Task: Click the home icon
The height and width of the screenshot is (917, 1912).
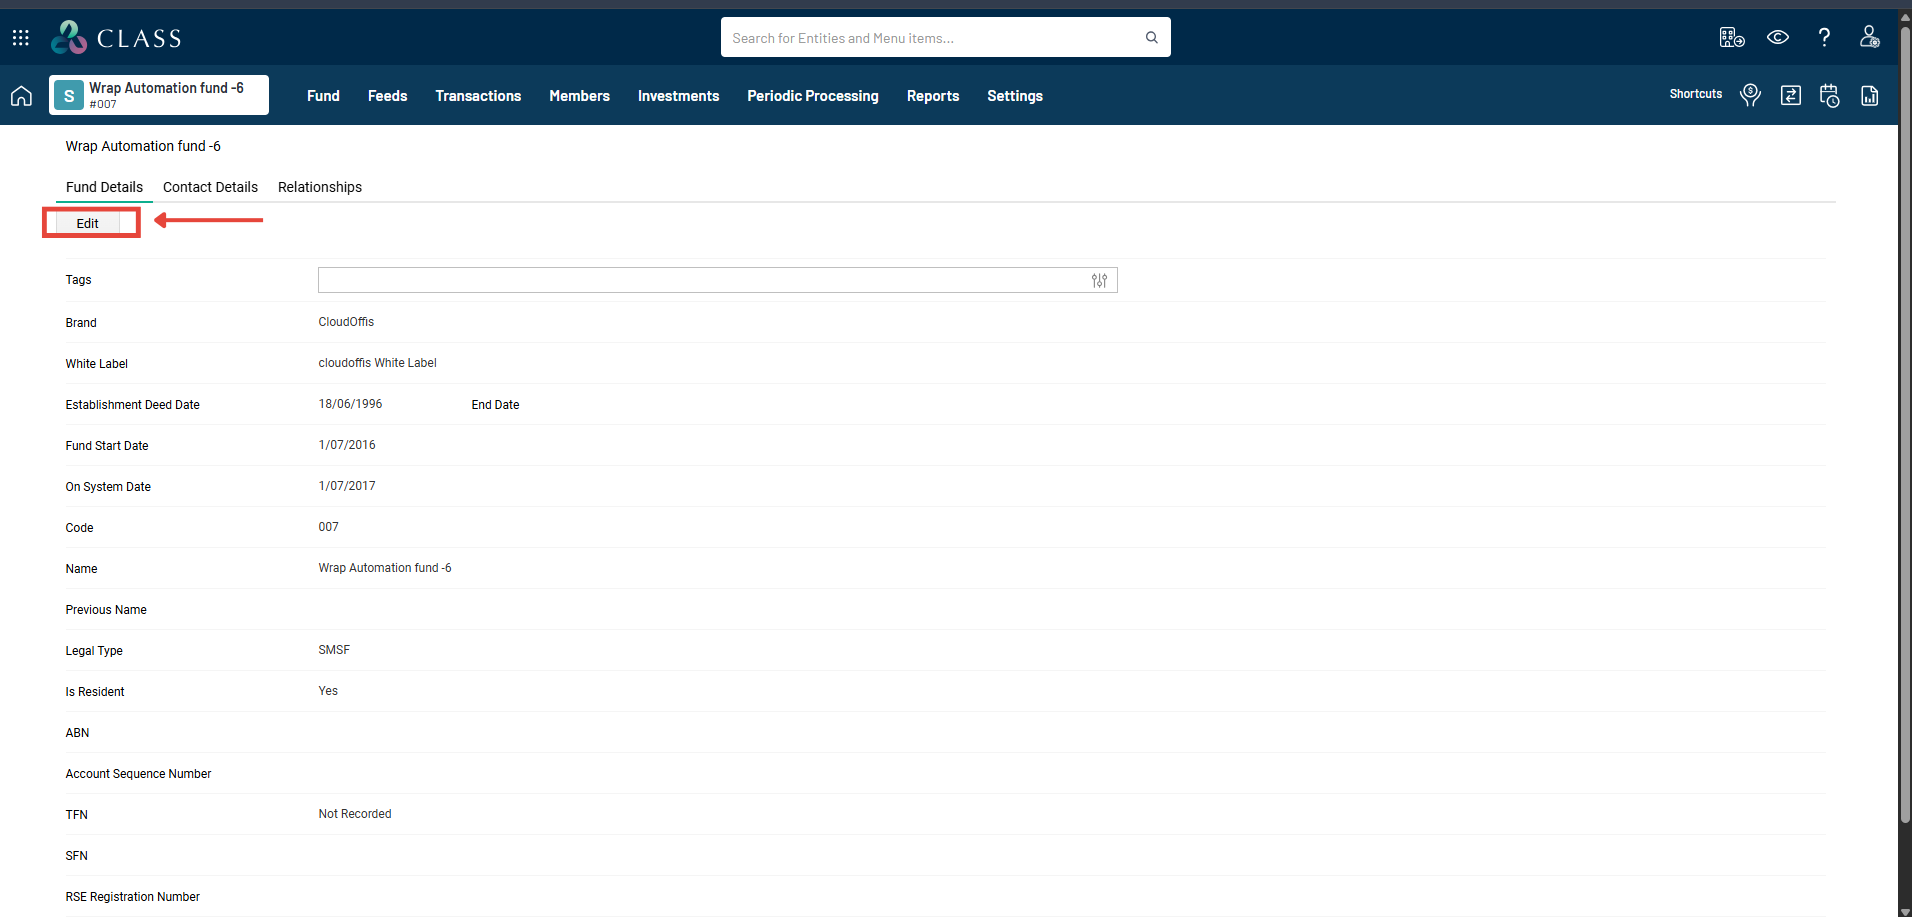Action: click(x=21, y=96)
